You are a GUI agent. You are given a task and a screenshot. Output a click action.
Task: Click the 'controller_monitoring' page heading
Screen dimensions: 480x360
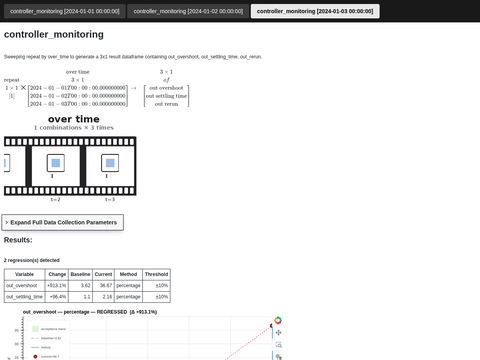click(54, 34)
